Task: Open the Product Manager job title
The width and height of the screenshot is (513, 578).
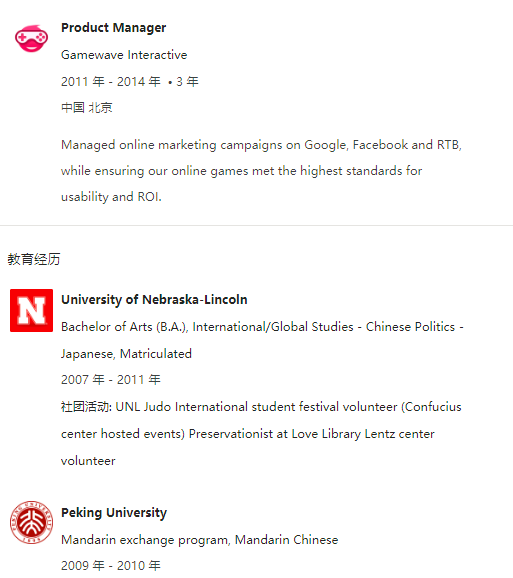Action: point(114,28)
